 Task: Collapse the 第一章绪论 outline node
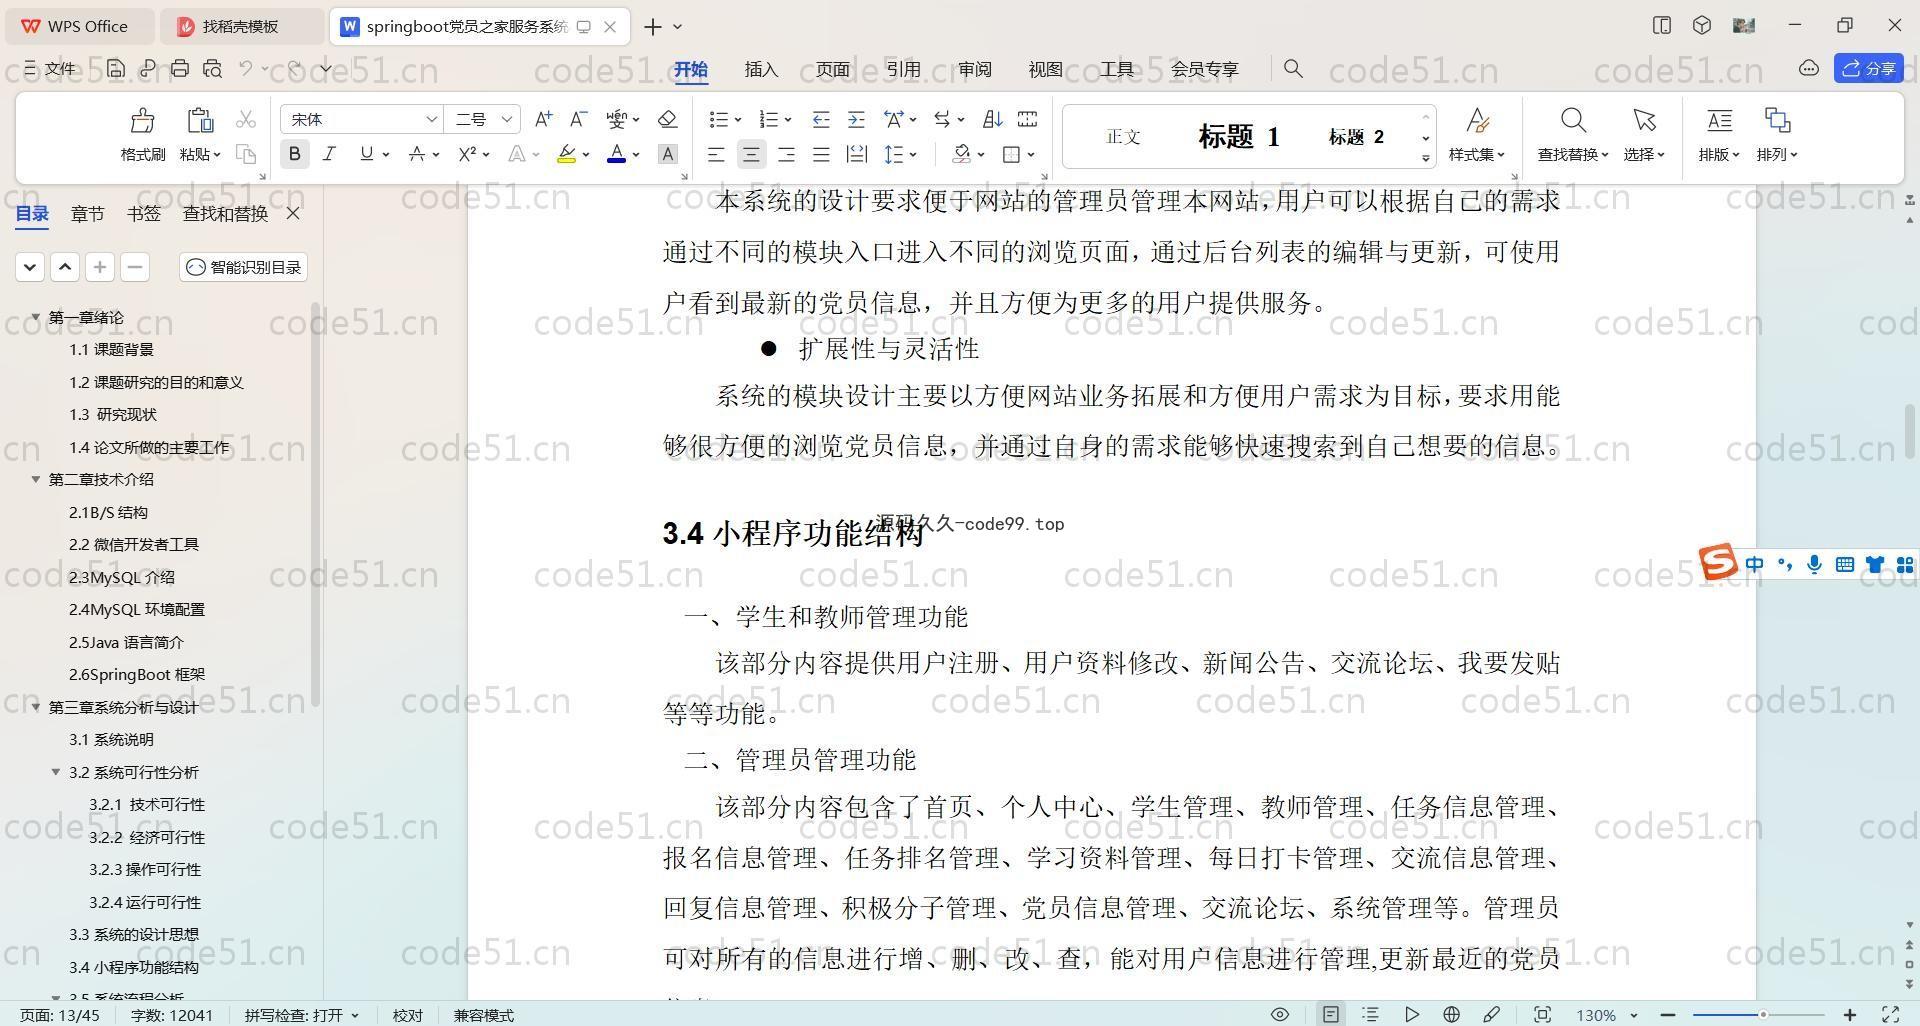tap(36, 317)
